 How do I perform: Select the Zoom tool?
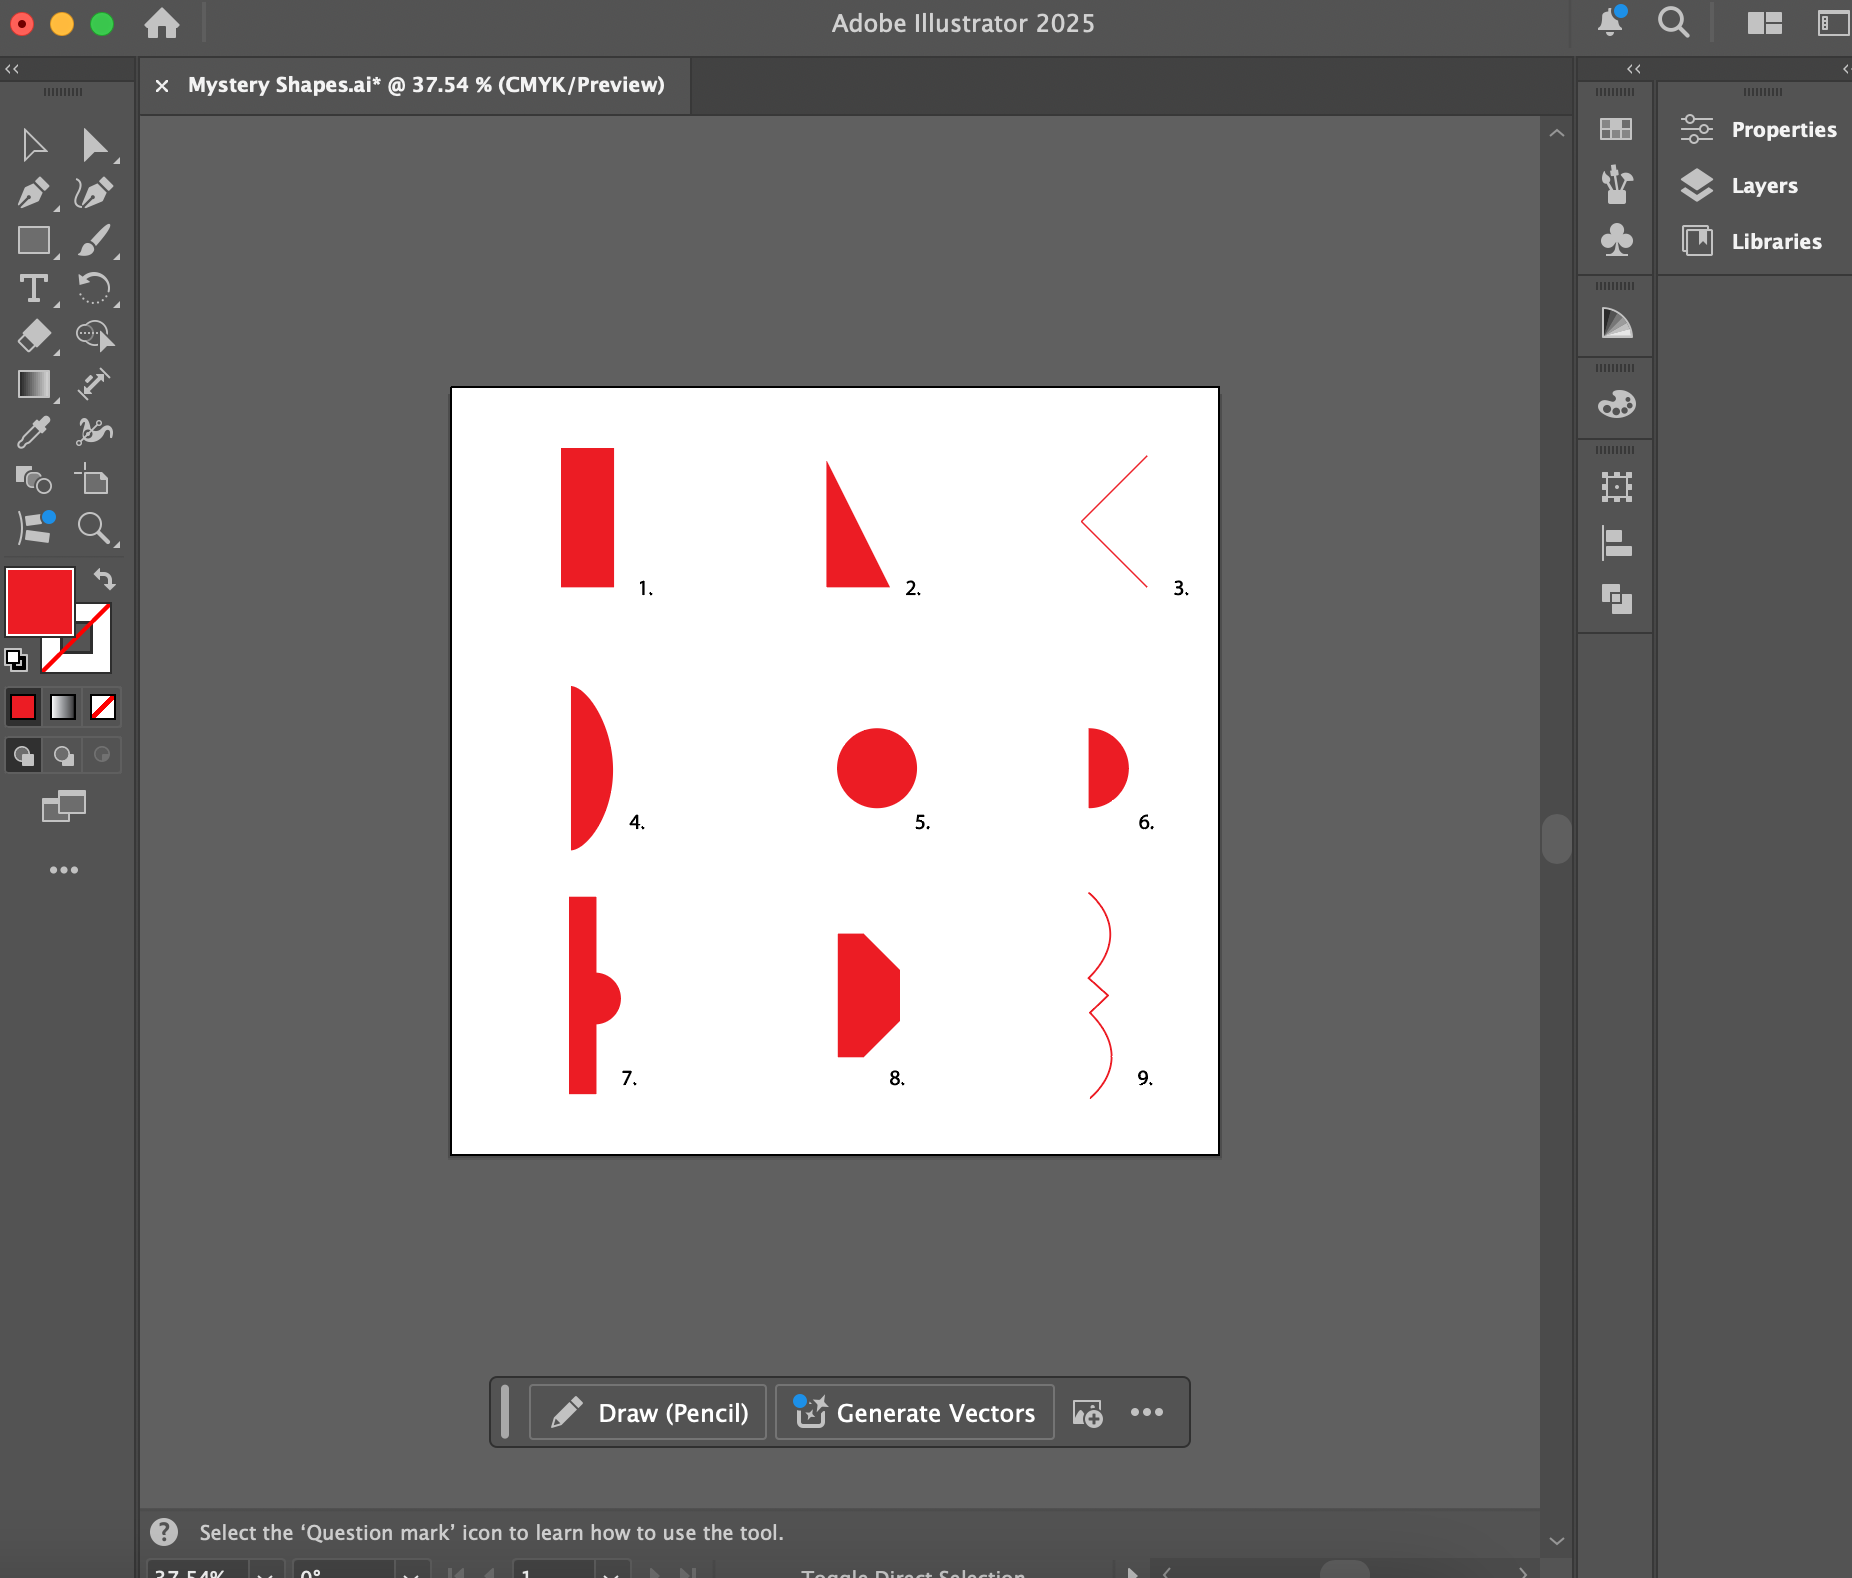(x=96, y=528)
